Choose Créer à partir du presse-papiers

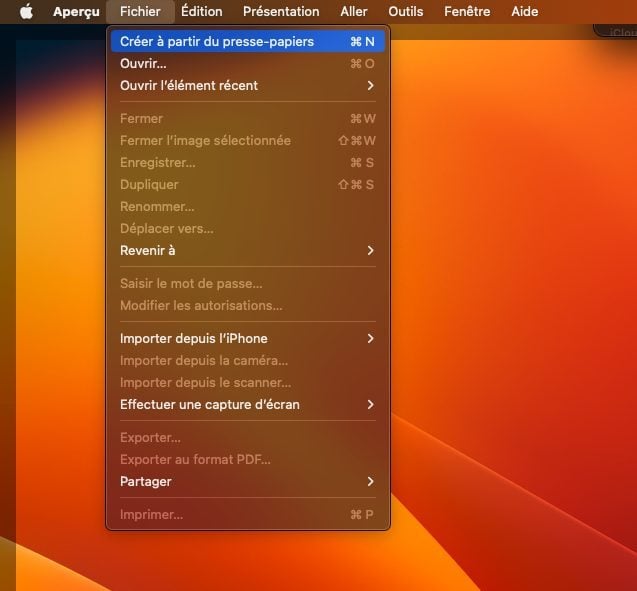click(248, 41)
